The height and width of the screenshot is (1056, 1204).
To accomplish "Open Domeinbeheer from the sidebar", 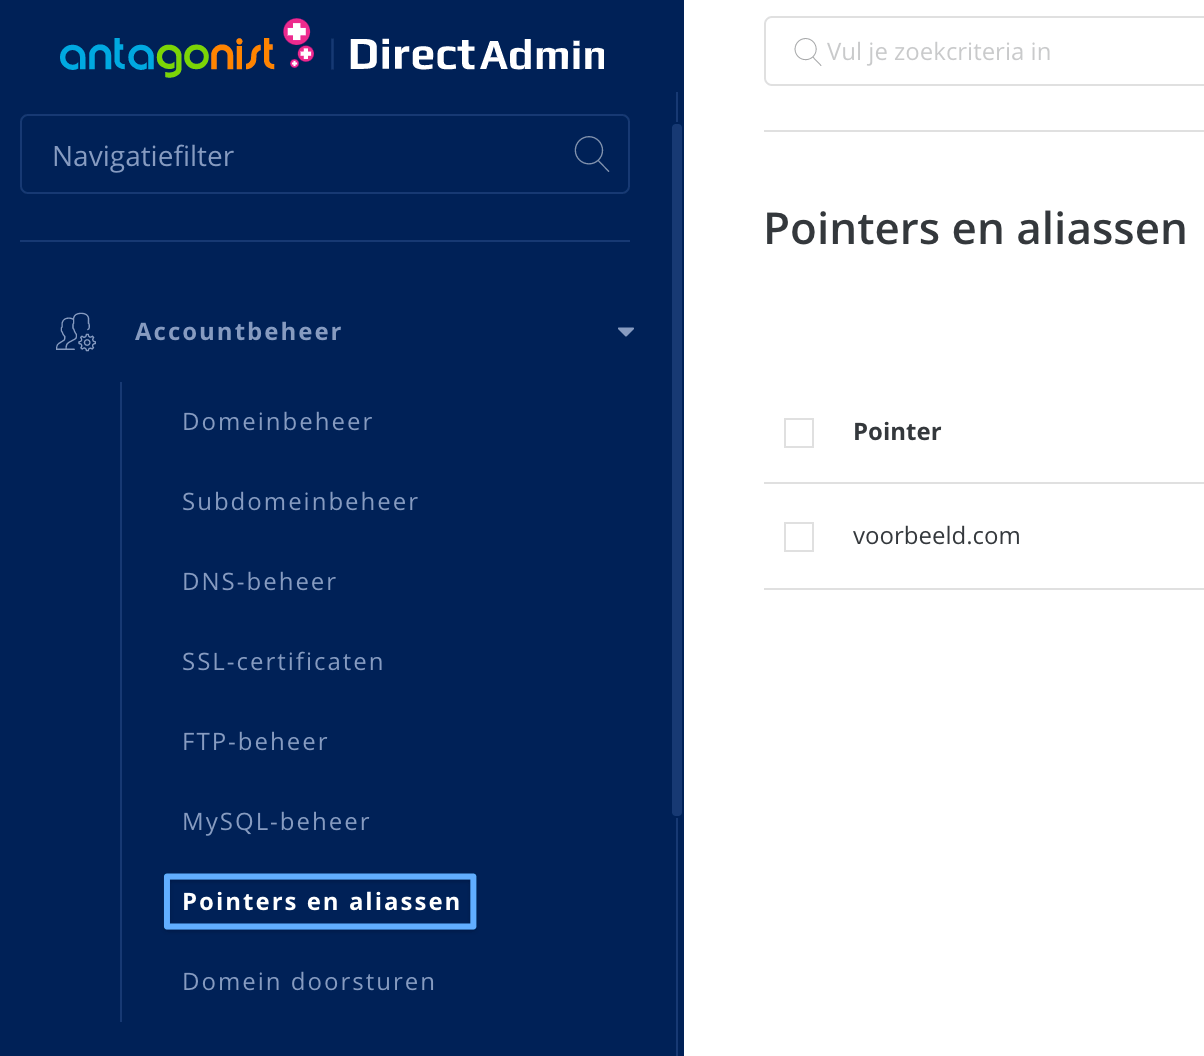I will (277, 421).
